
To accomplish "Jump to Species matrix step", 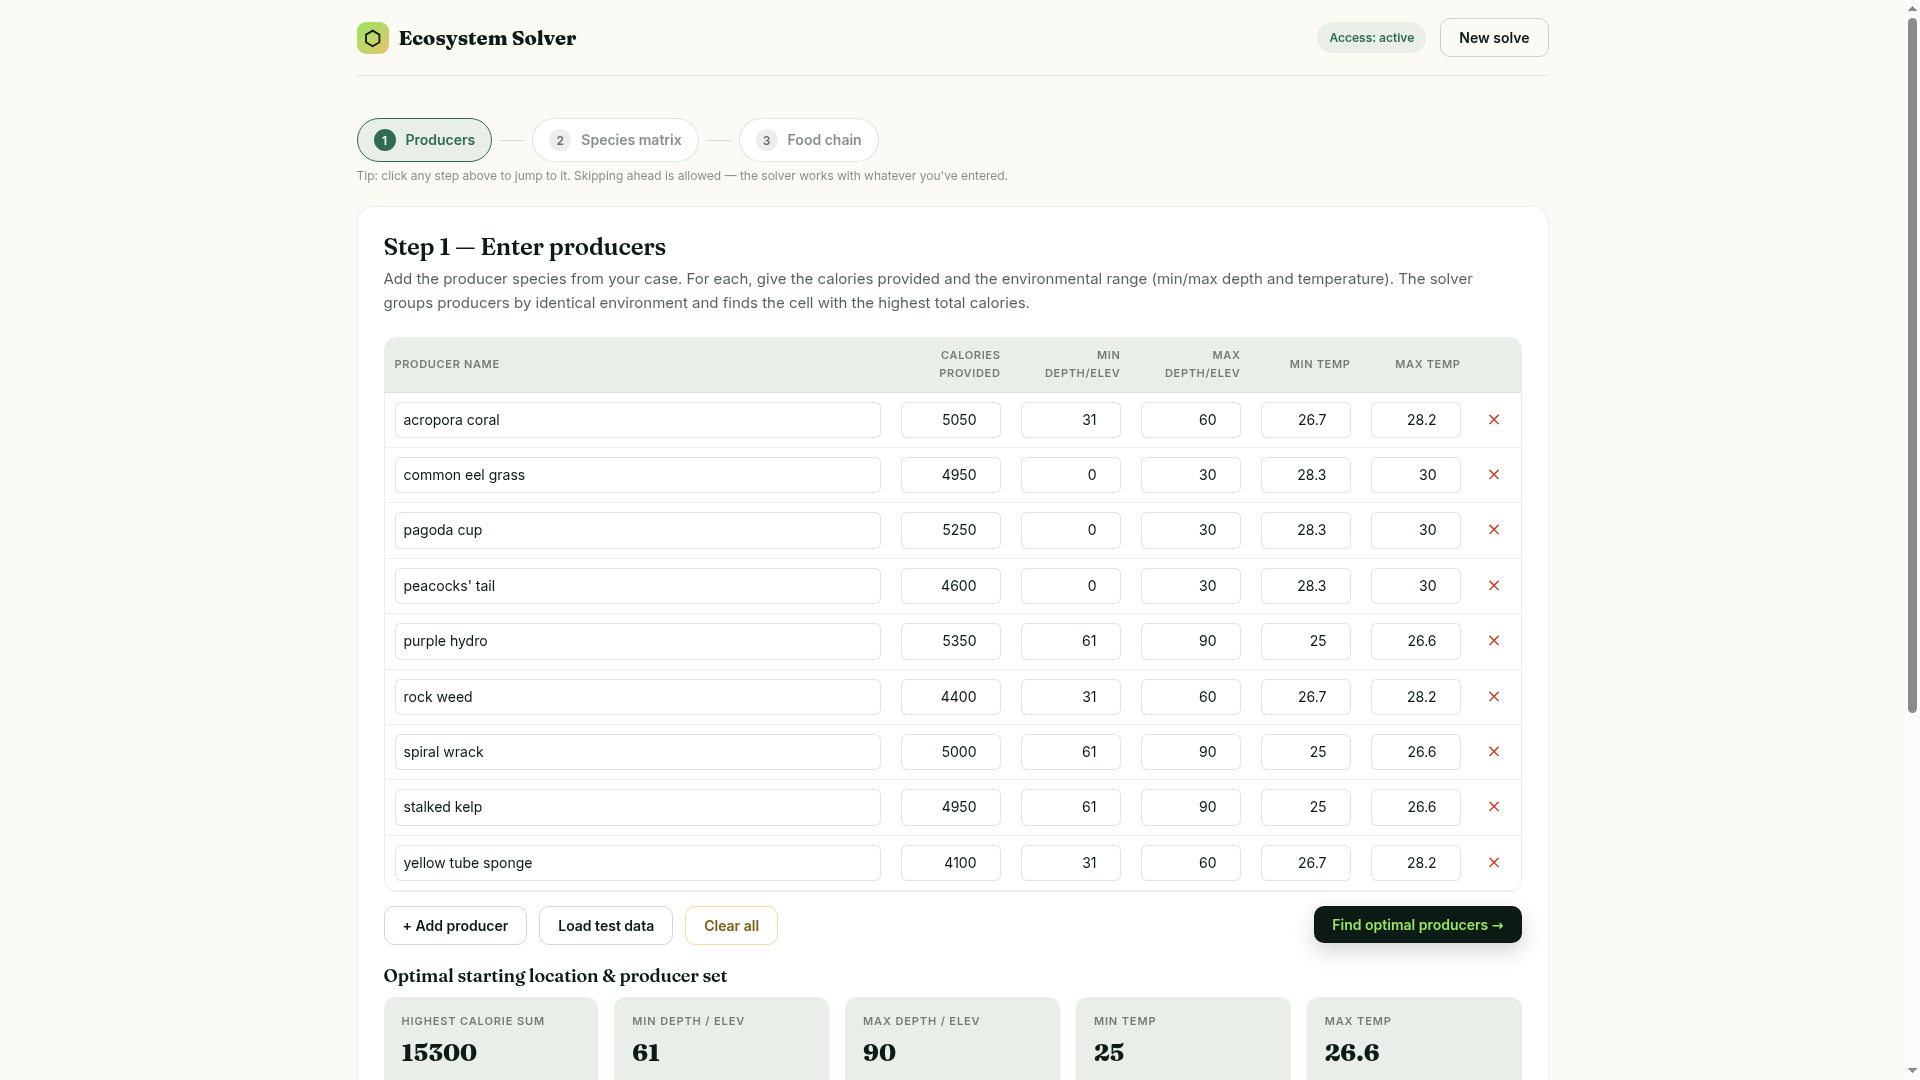I will coord(615,140).
